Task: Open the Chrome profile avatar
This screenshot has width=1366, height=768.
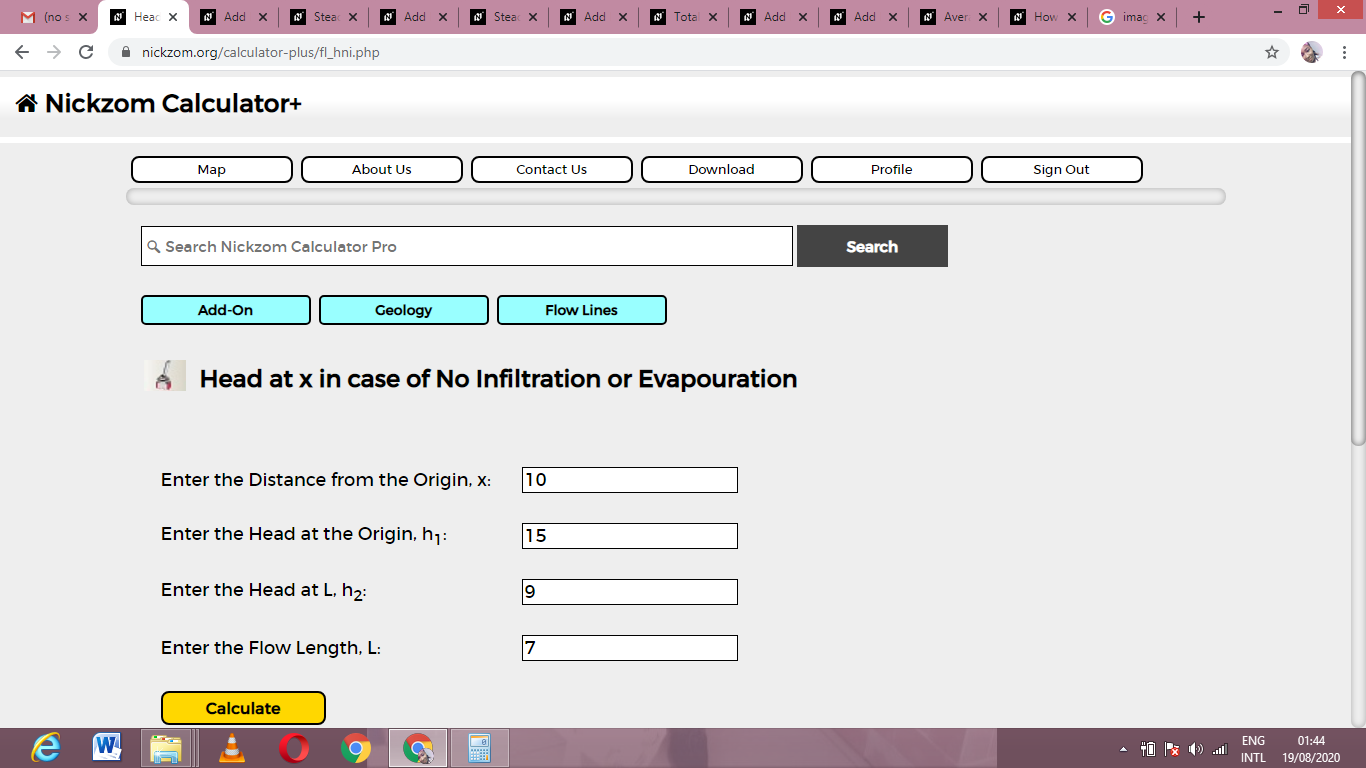Action: coord(1311,52)
